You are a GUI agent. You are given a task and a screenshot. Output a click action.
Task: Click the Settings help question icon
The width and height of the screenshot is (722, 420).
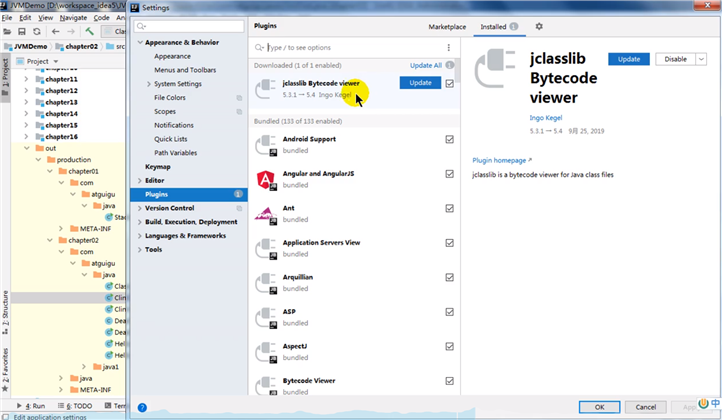pyautogui.click(x=142, y=408)
